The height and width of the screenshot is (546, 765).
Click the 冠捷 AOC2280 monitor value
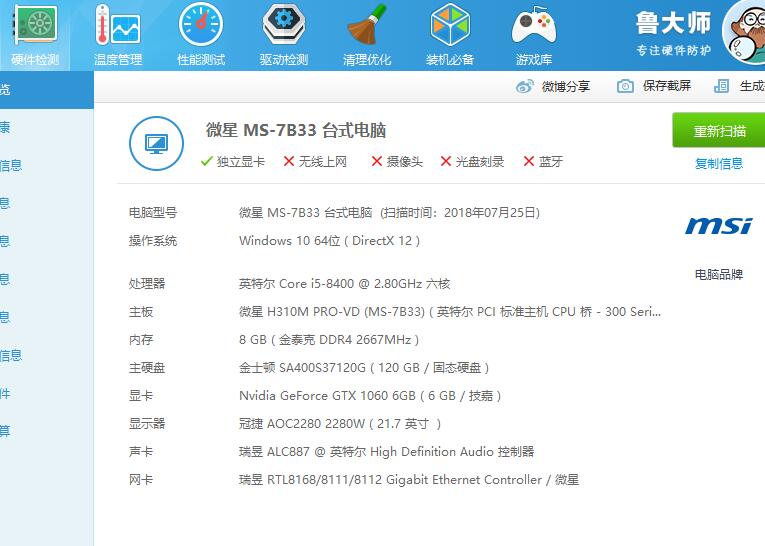[x=340, y=424]
